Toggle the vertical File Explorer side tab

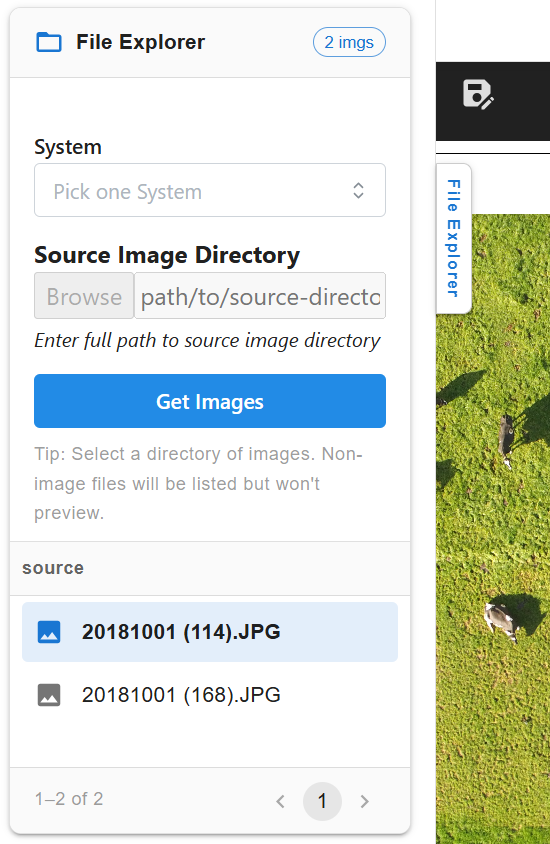[454, 238]
